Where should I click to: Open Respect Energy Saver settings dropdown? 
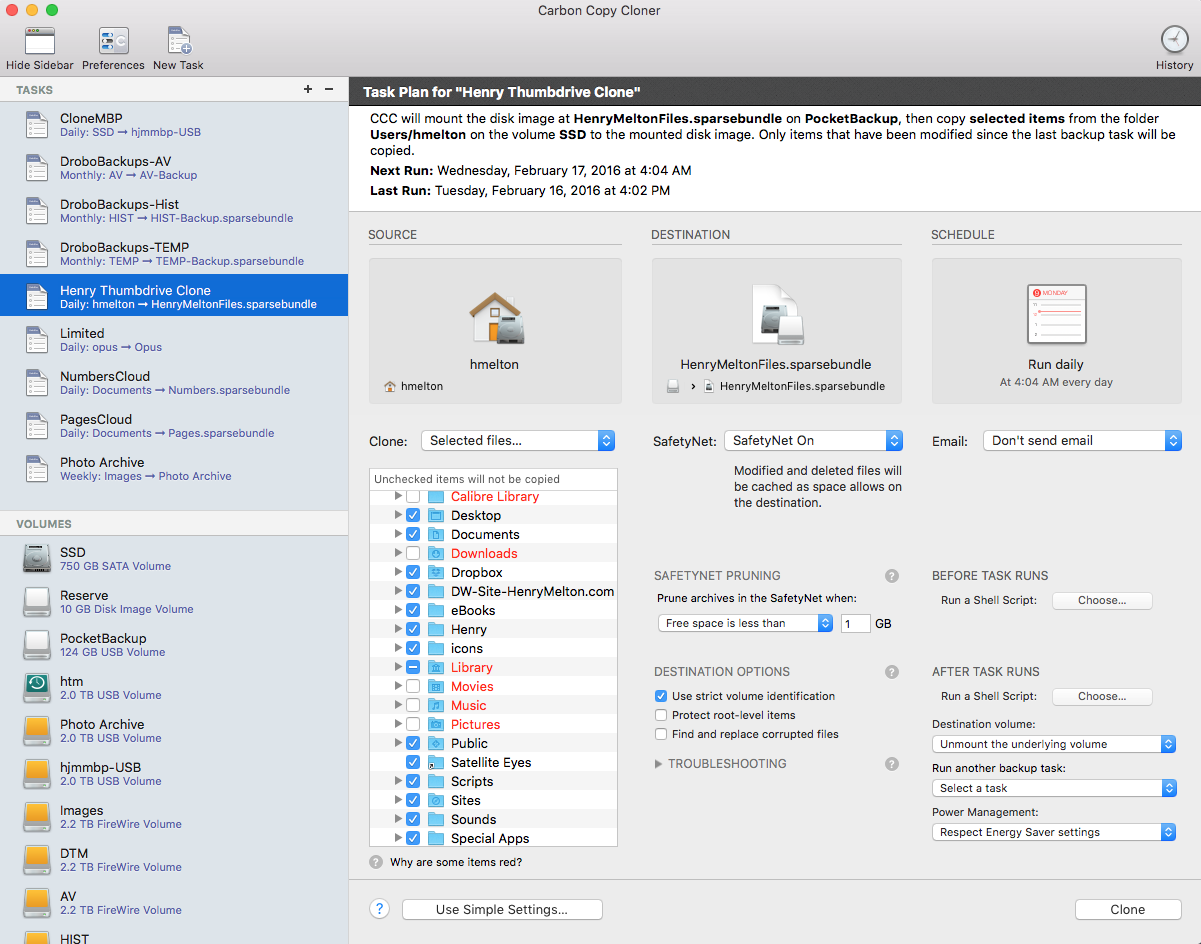point(1053,832)
